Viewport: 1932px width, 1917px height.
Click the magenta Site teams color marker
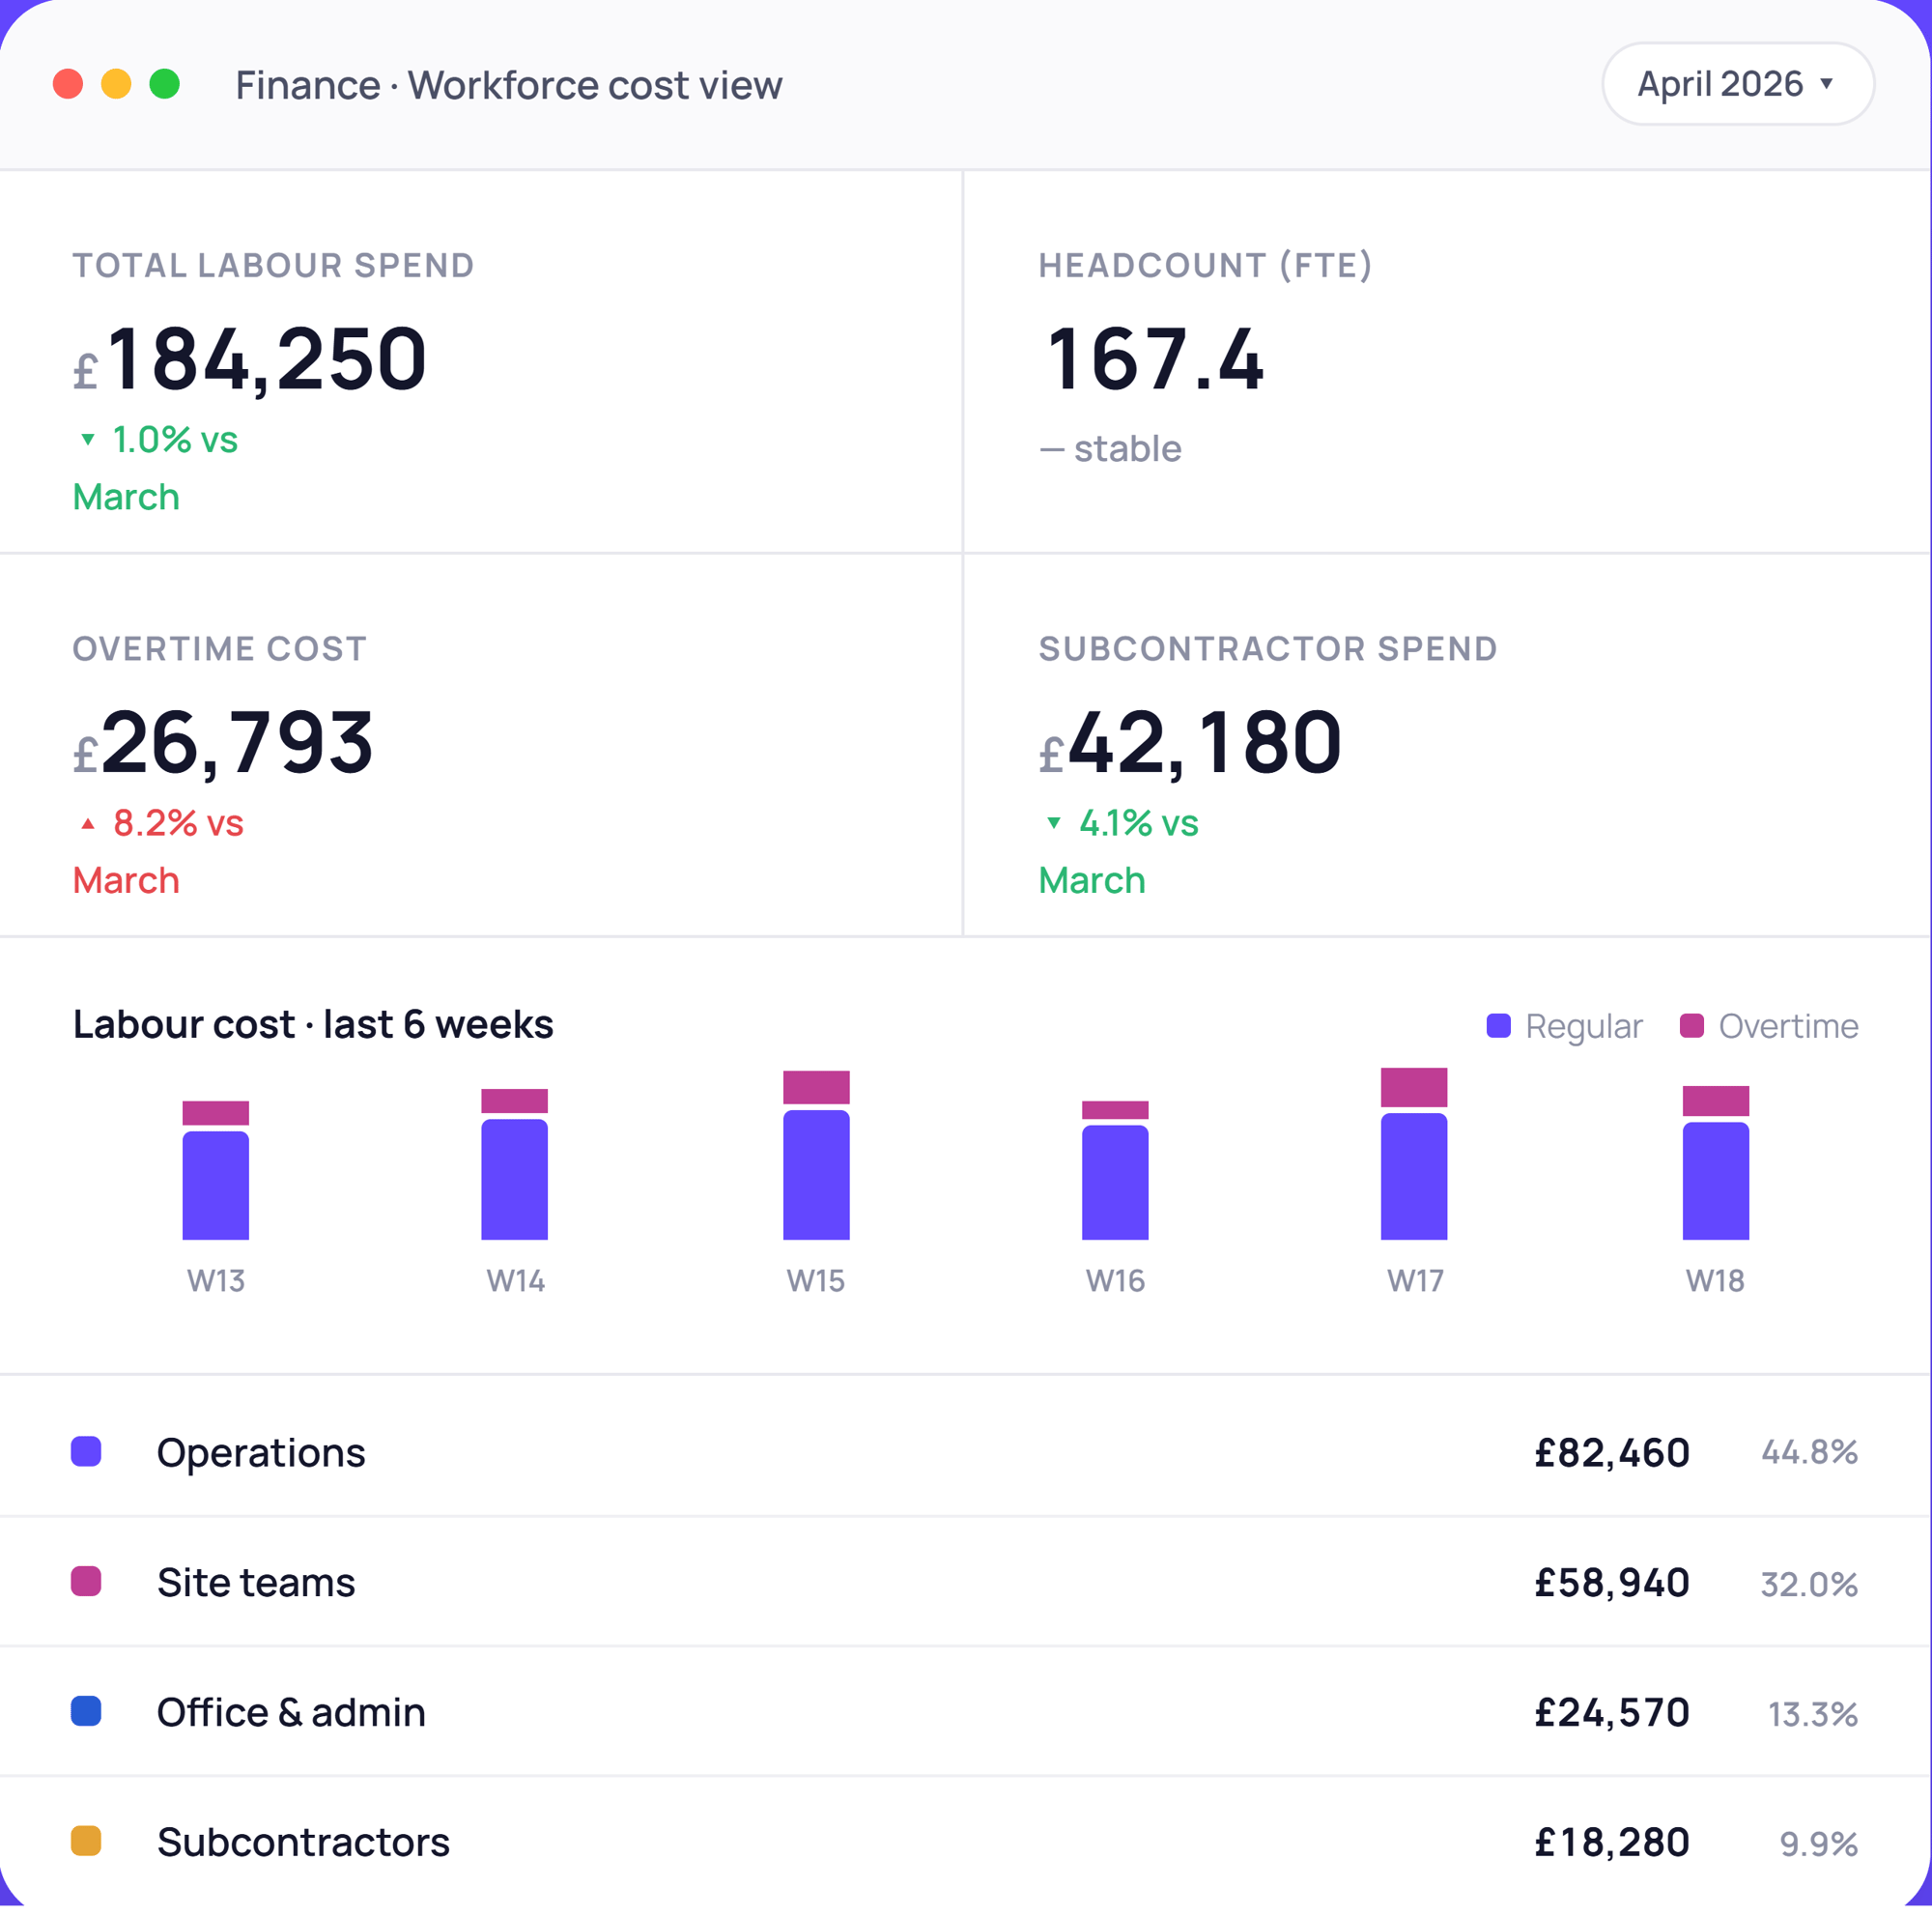[86, 1582]
